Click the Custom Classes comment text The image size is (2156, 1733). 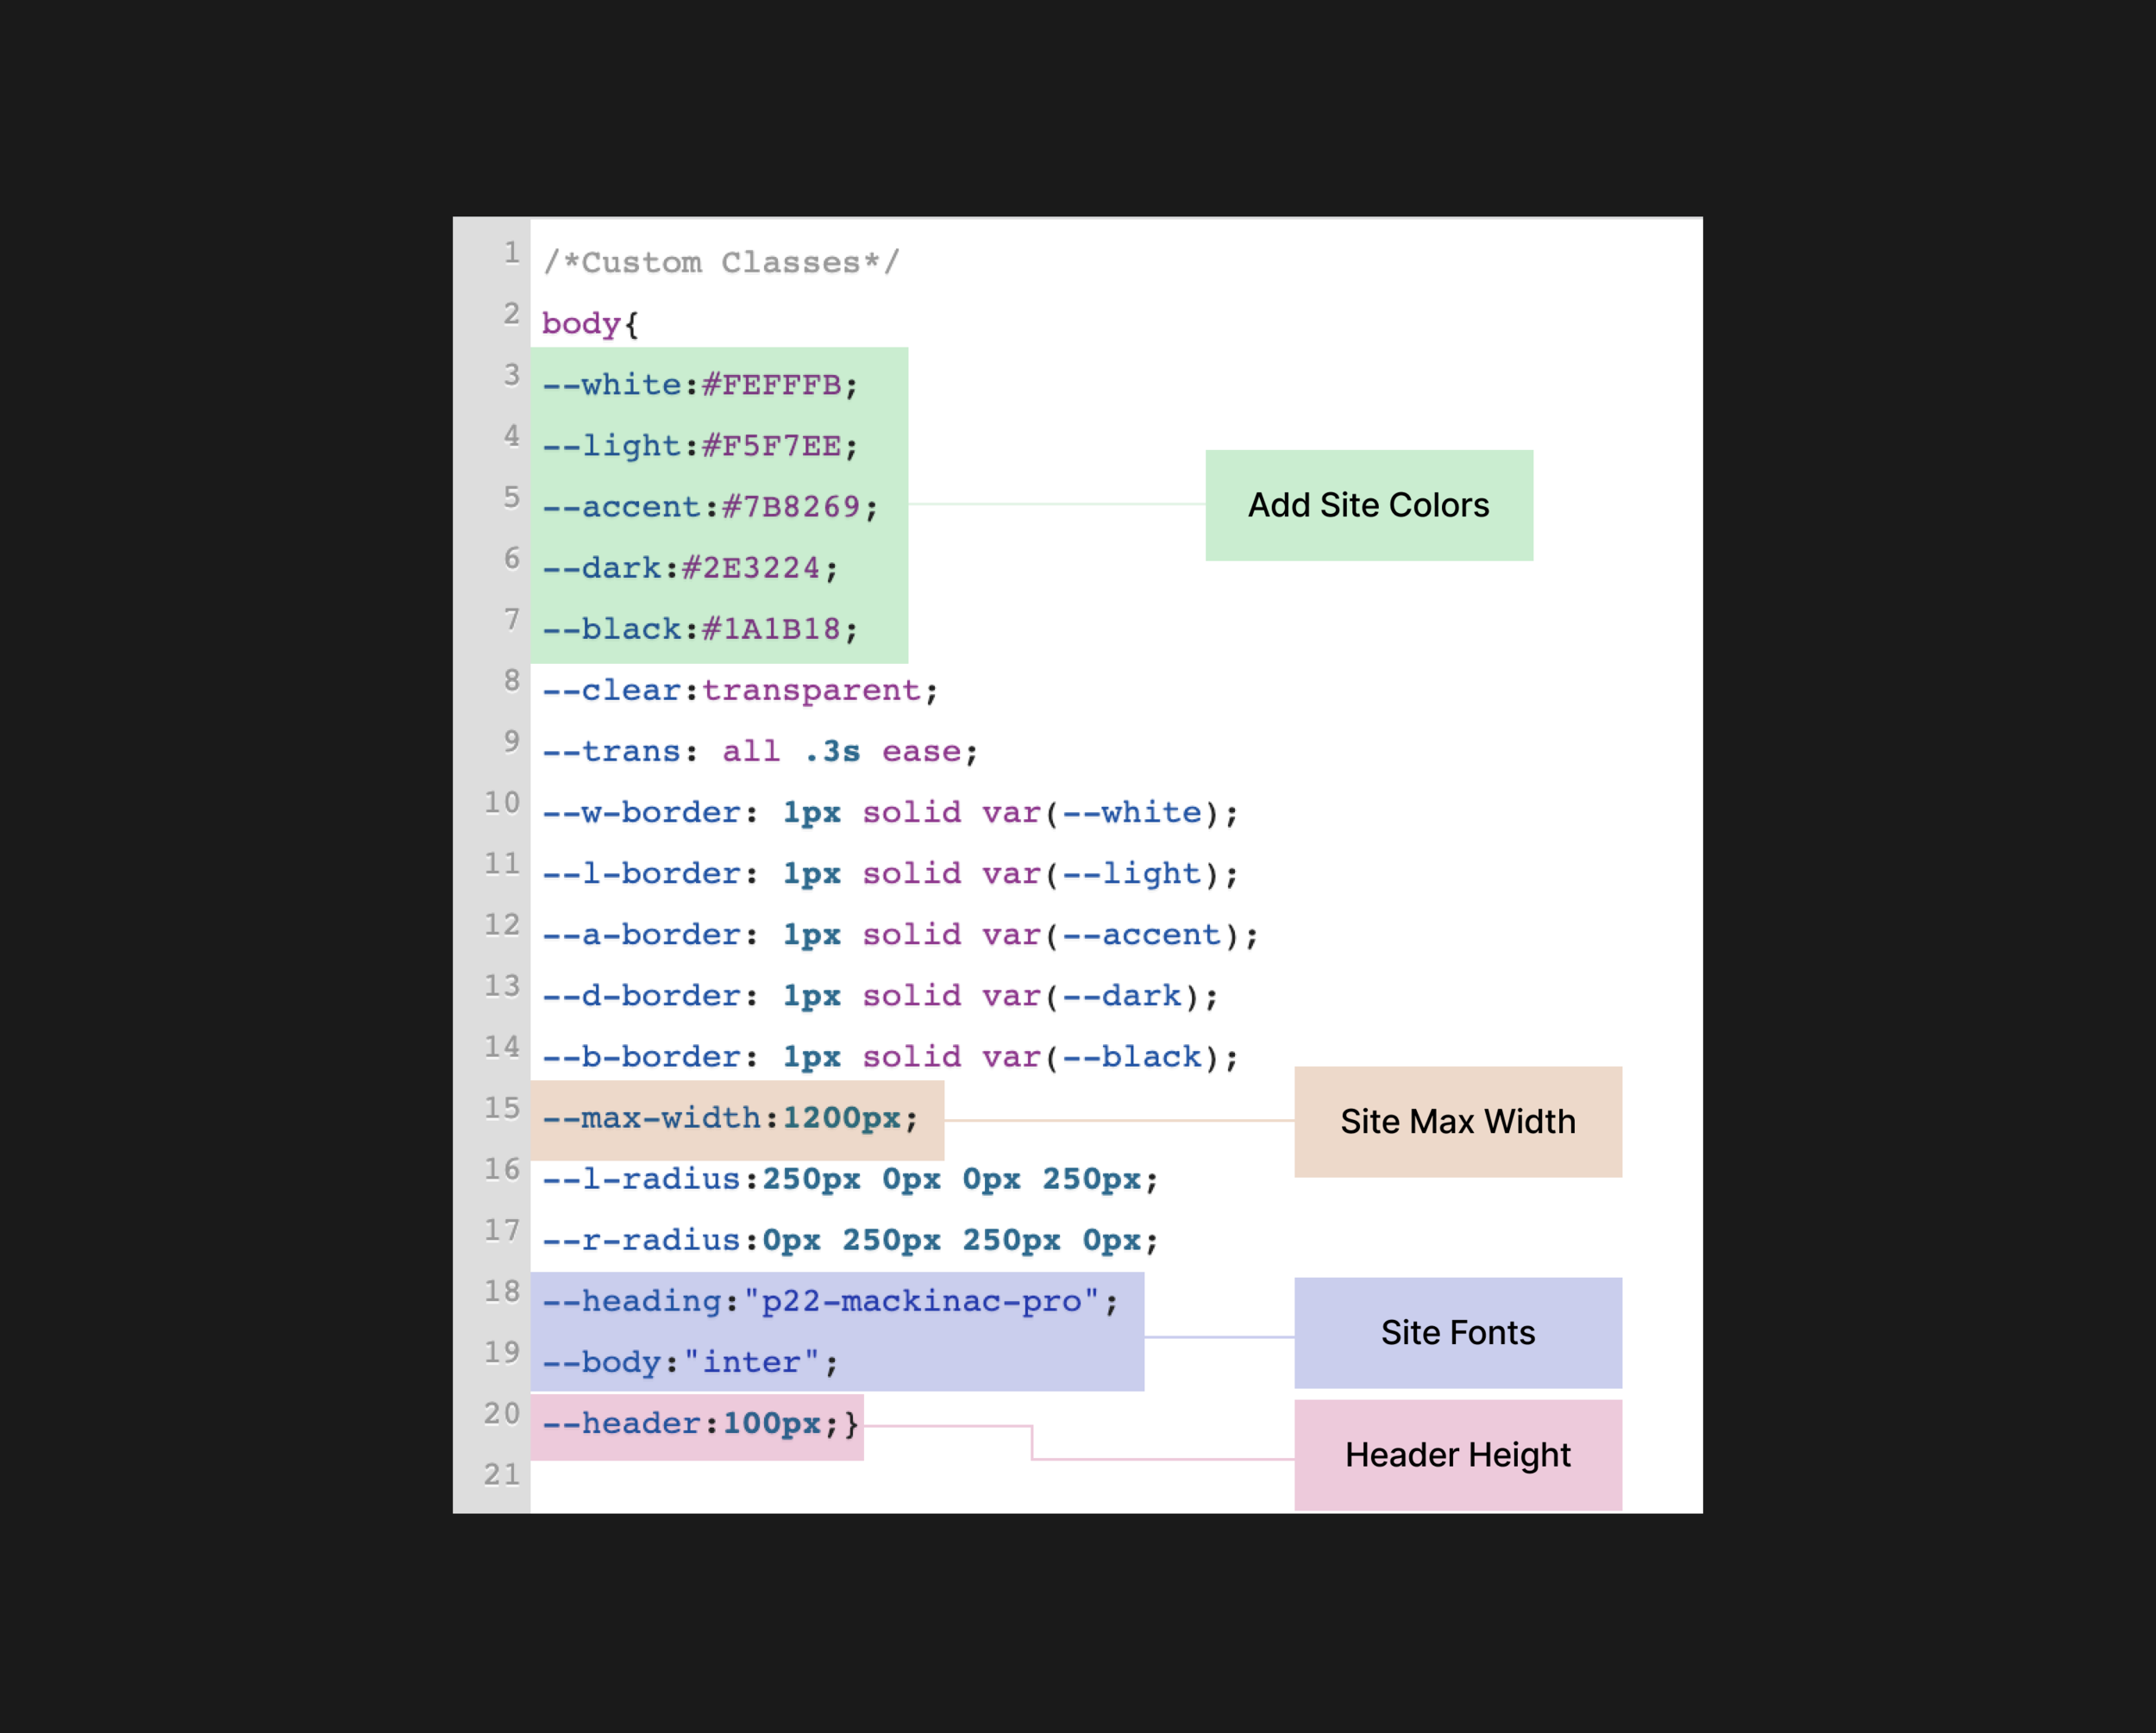721,263
